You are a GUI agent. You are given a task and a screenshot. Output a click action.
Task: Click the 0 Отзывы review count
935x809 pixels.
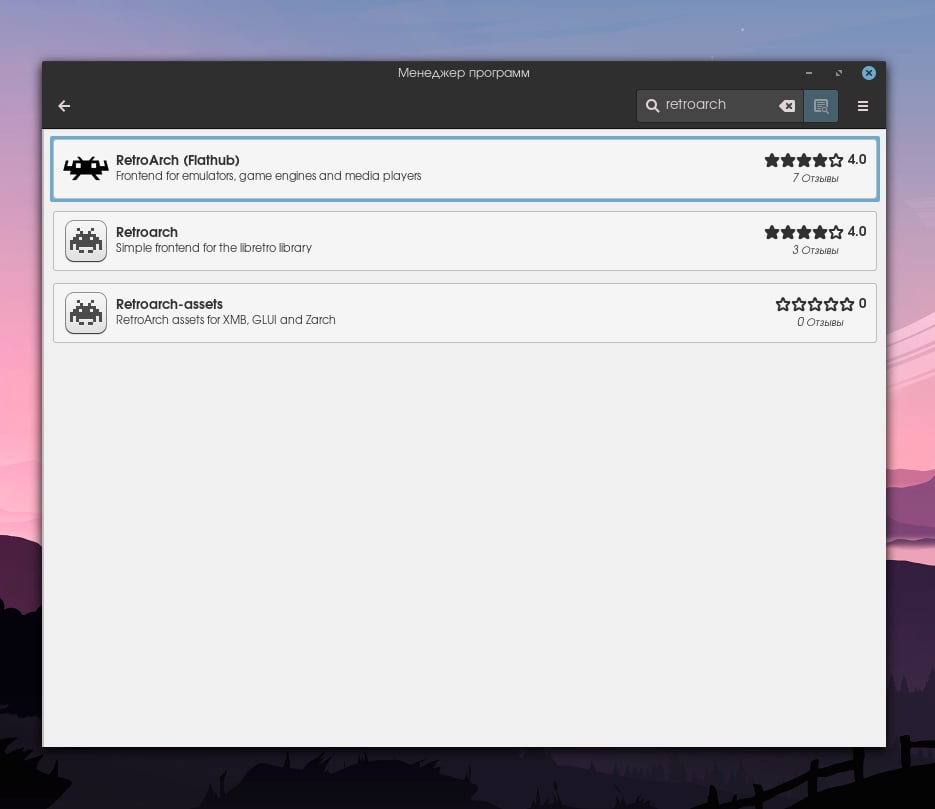(820, 323)
